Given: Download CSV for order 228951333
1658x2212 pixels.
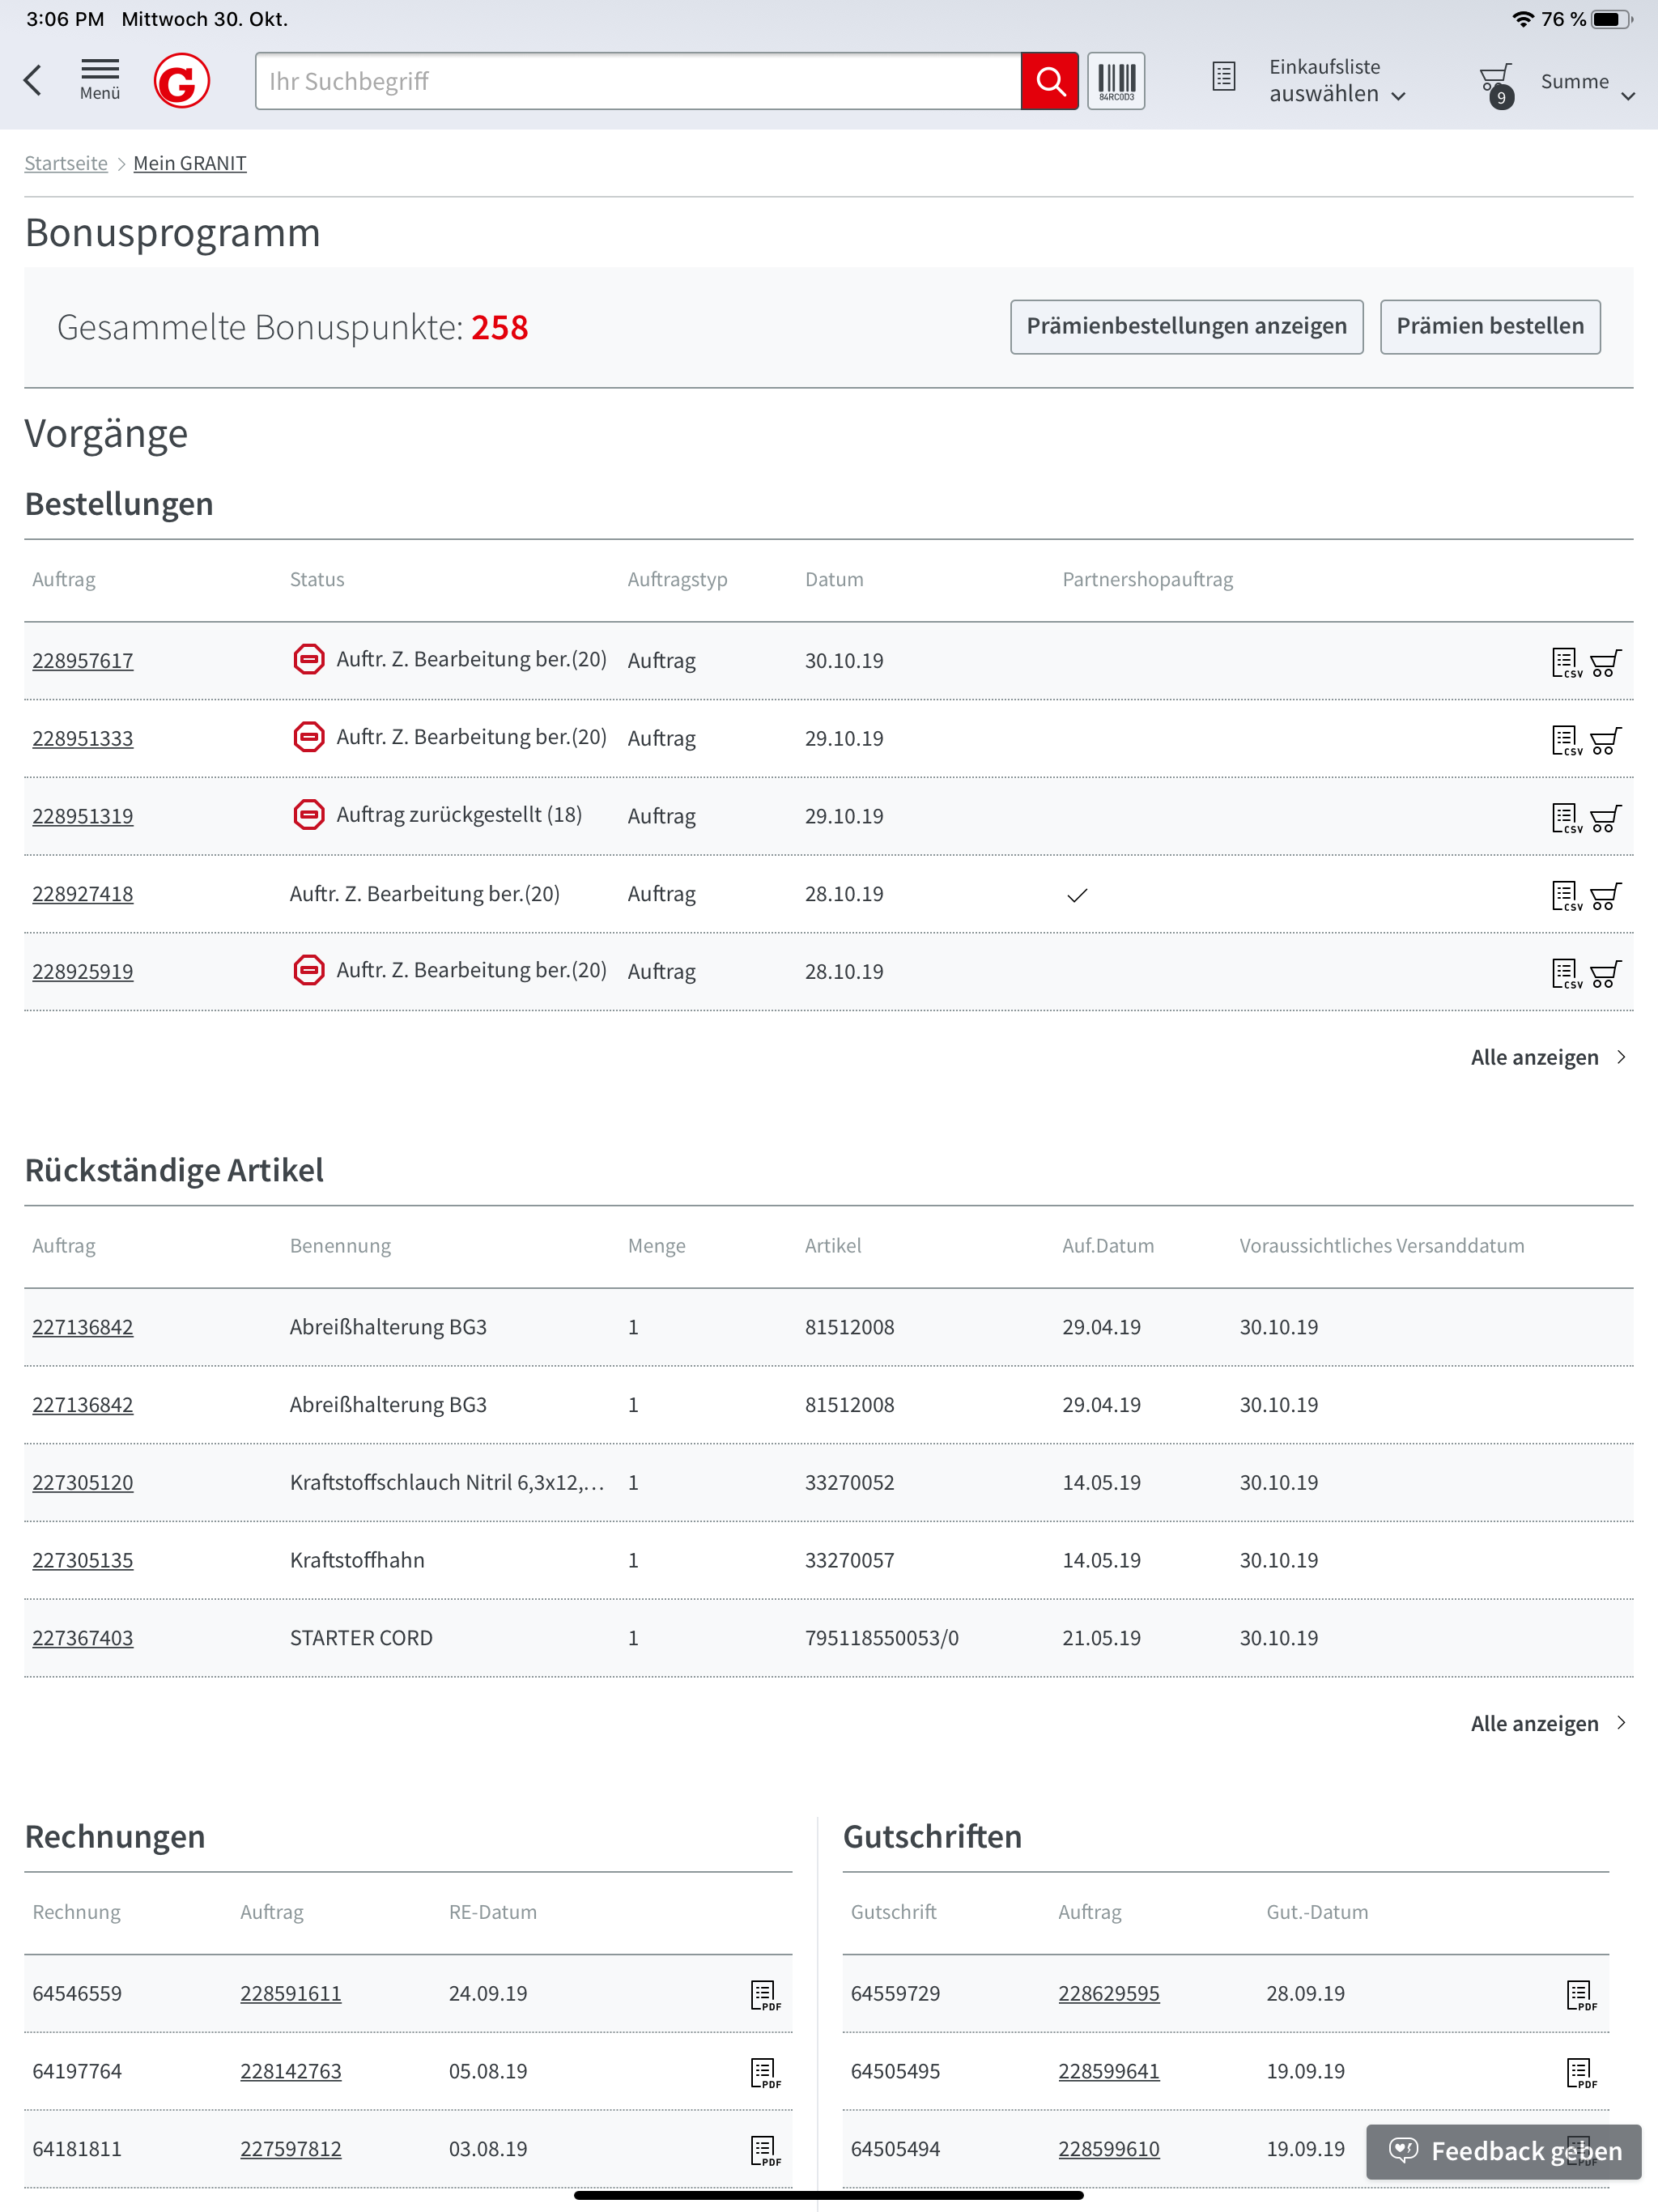Looking at the screenshot, I should [1566, 741].
